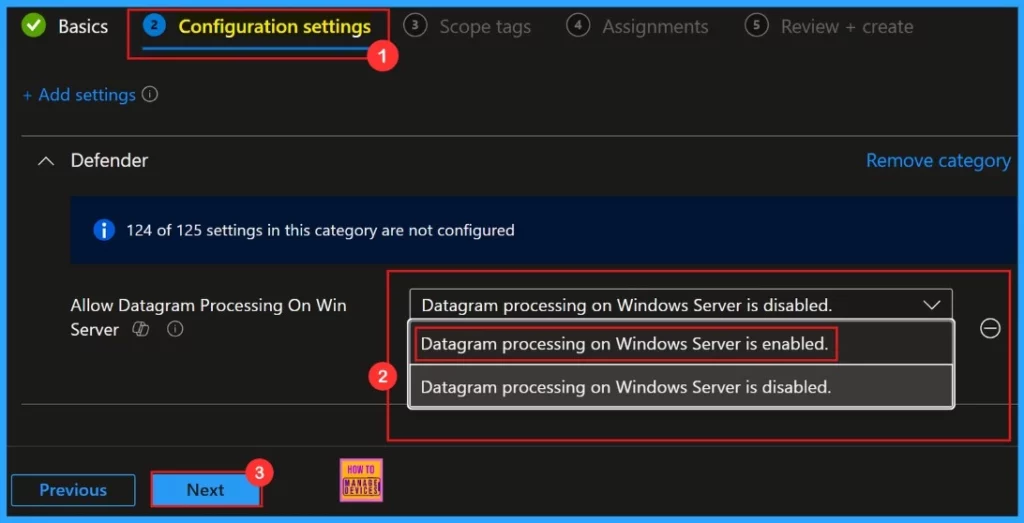Screen dimensions: 1024x523
Task: Click the info icon after Win Server label
Action: (x=174, y=330)
